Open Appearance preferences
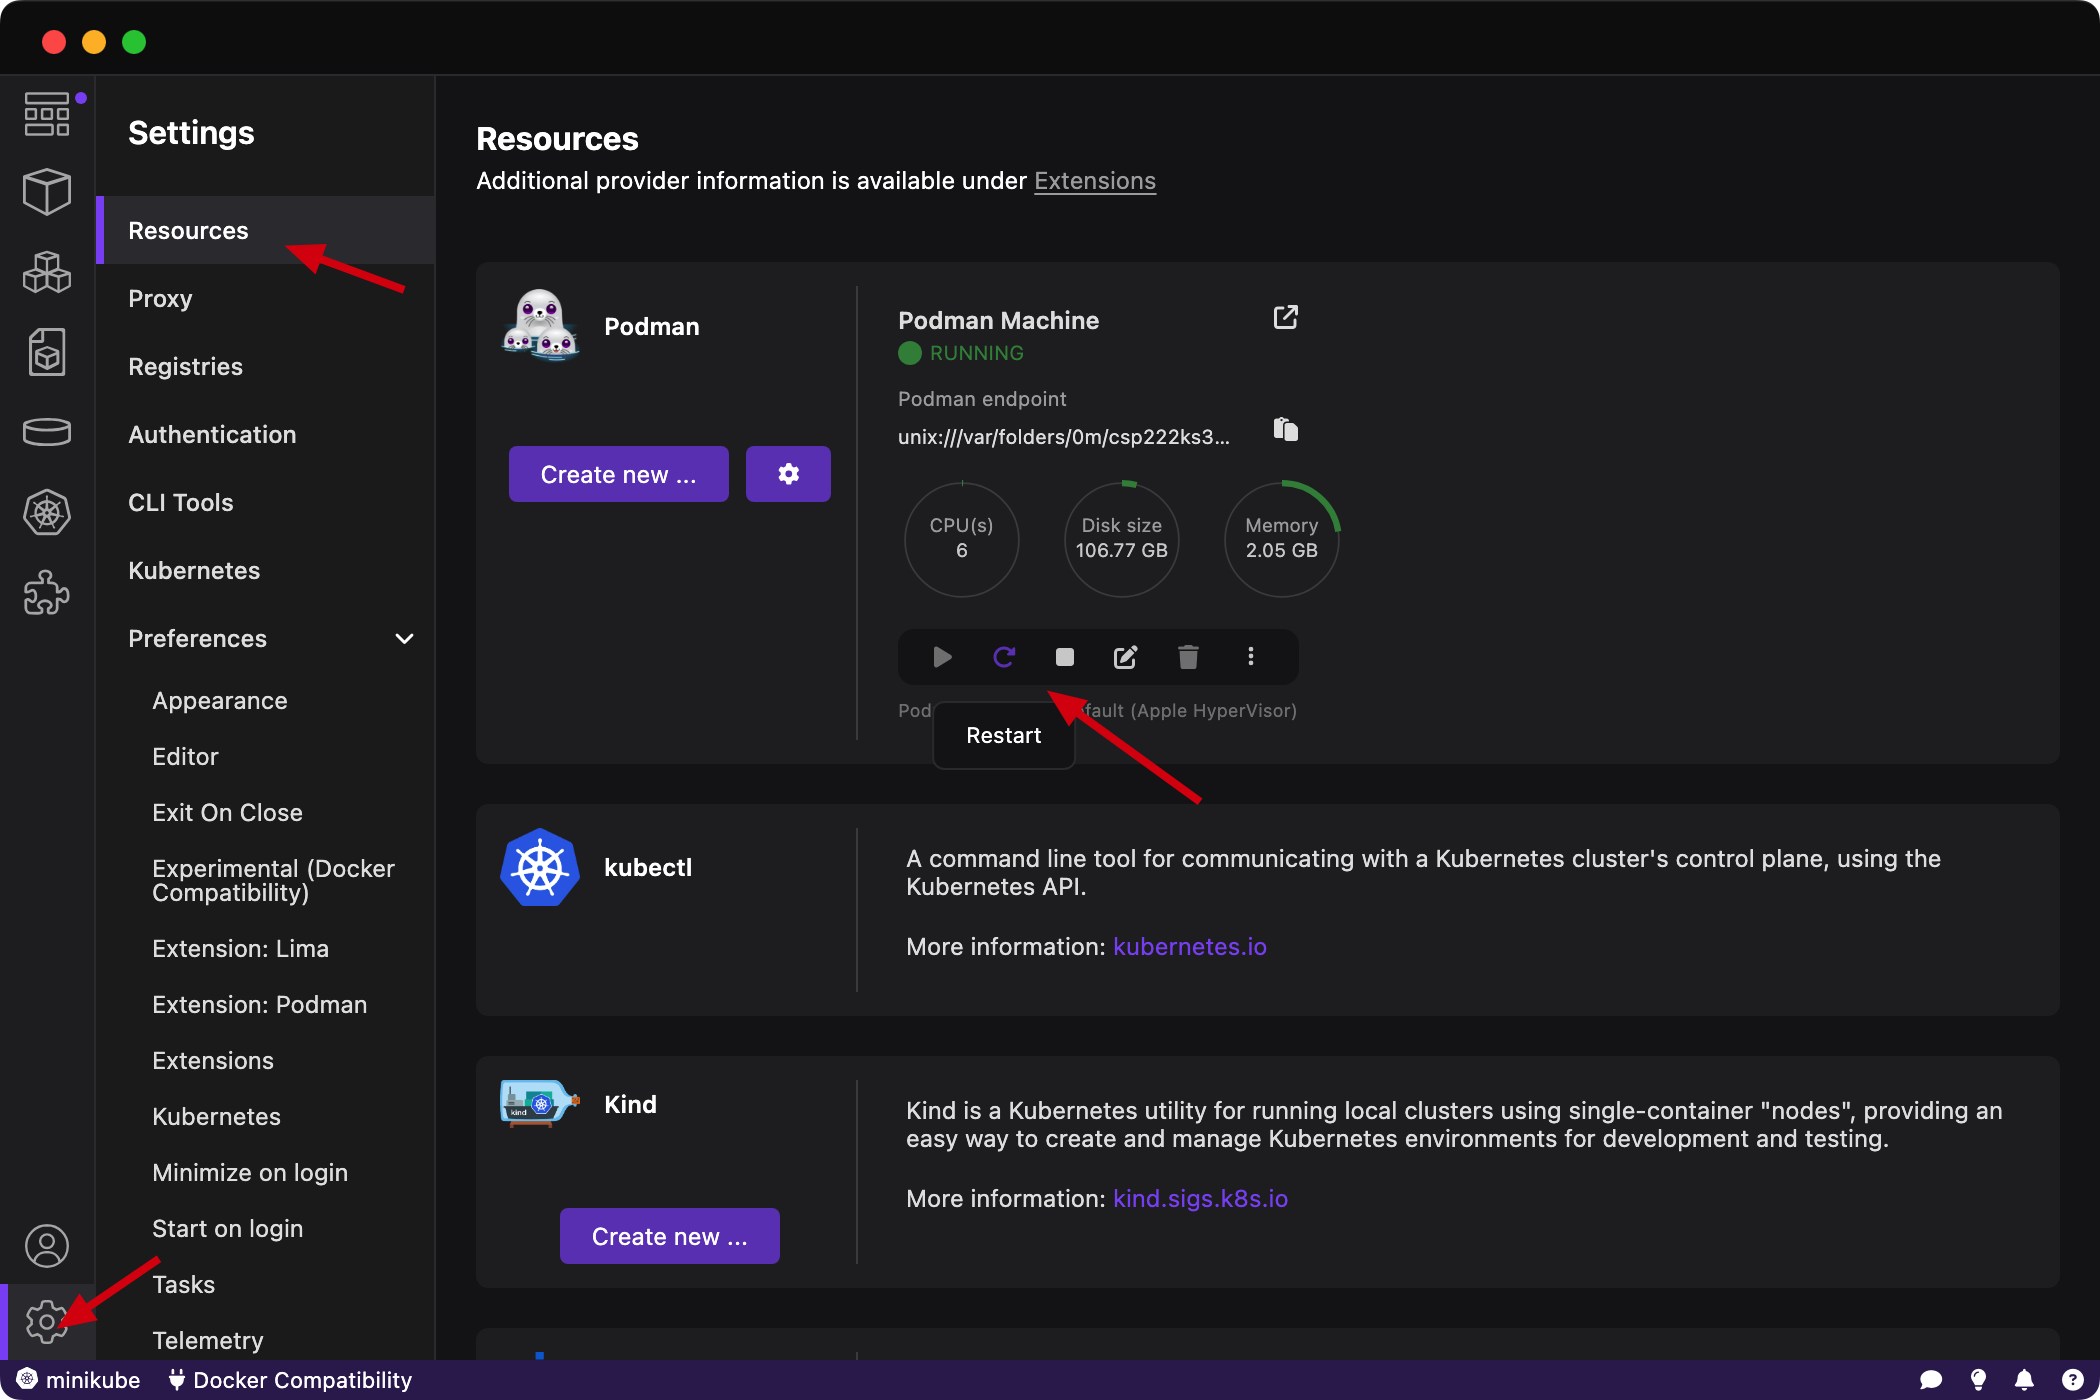2100x1400 pixels. tap(219, 701)
